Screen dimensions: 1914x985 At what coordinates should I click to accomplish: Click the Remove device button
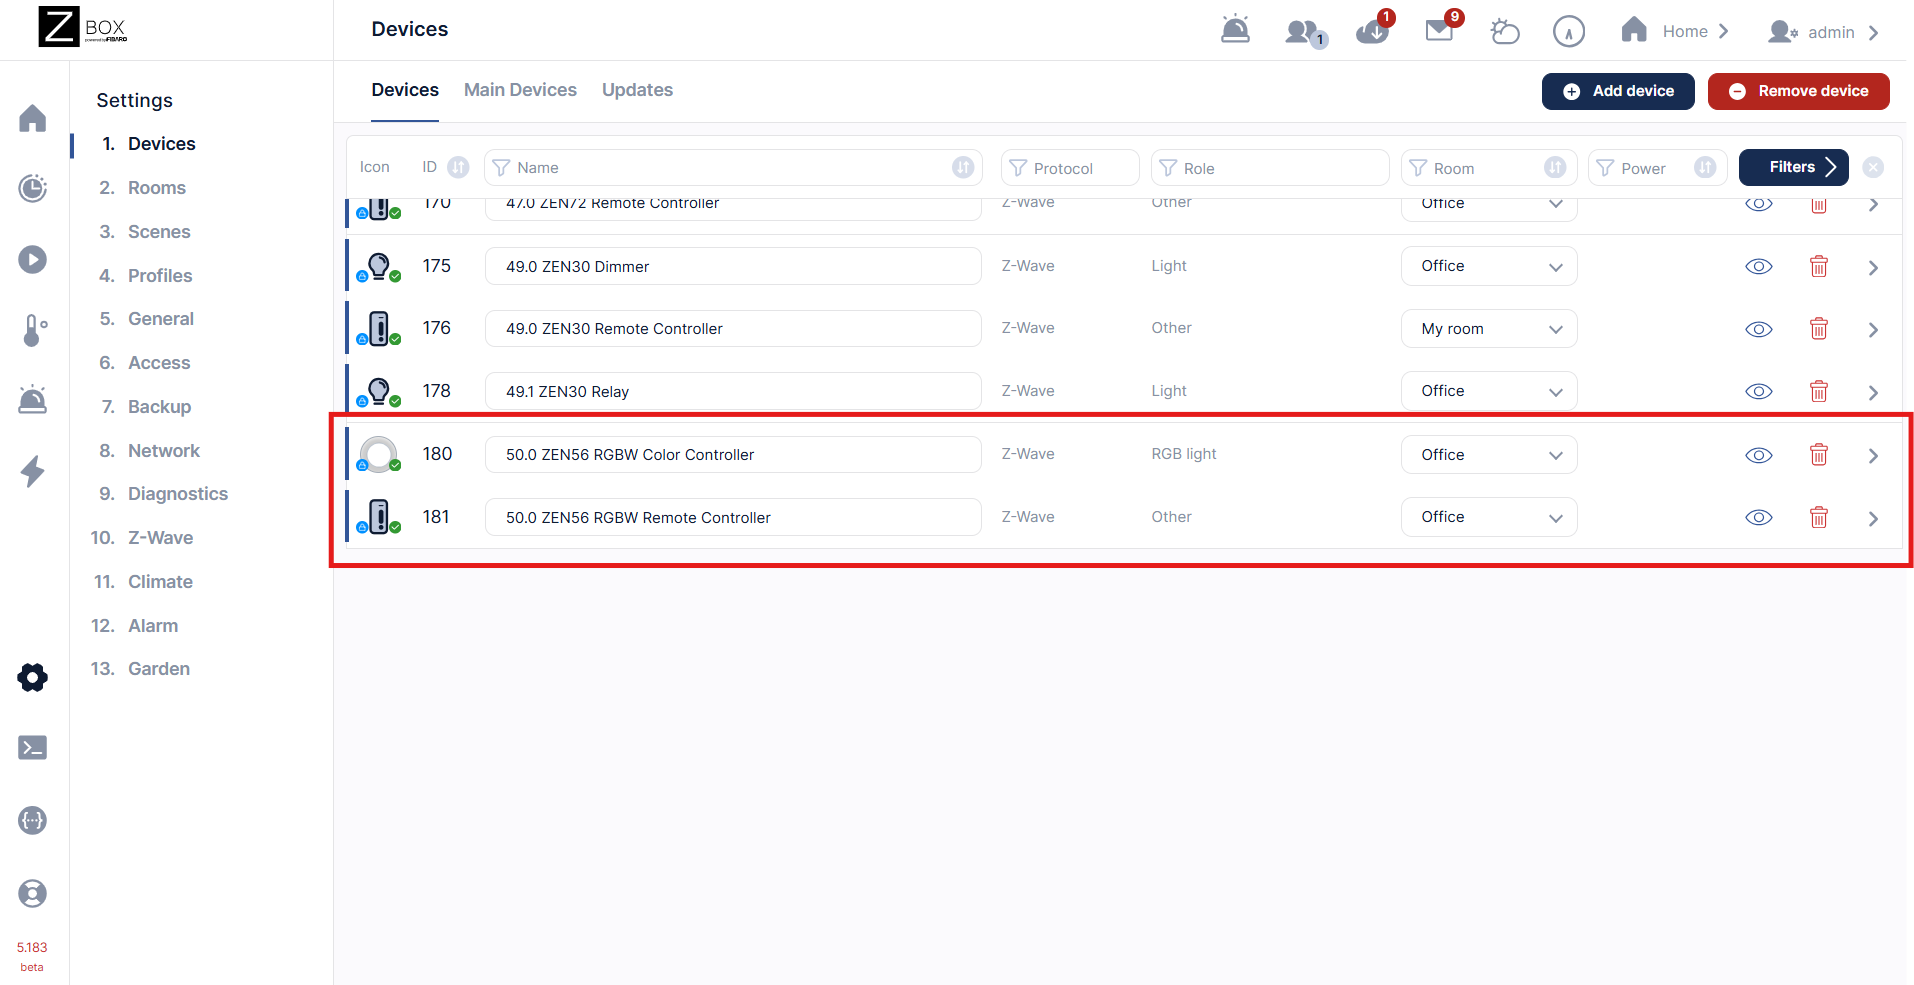coord(1798,91)
